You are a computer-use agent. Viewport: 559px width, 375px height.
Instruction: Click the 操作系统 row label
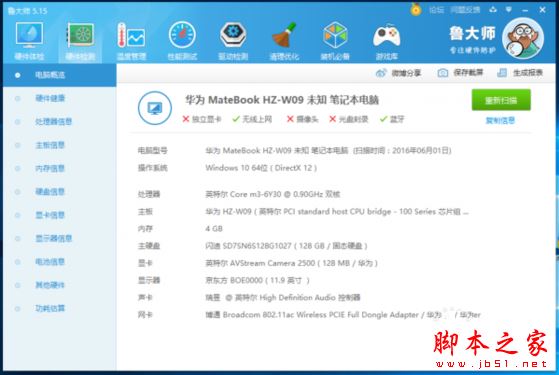click(153, 168)
